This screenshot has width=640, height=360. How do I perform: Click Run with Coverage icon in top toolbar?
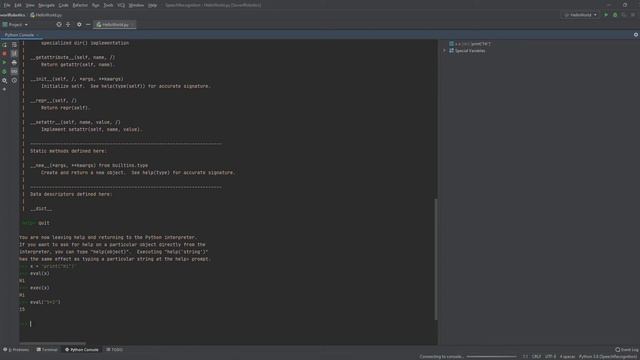pyautogui.click(x=624, y=15)
